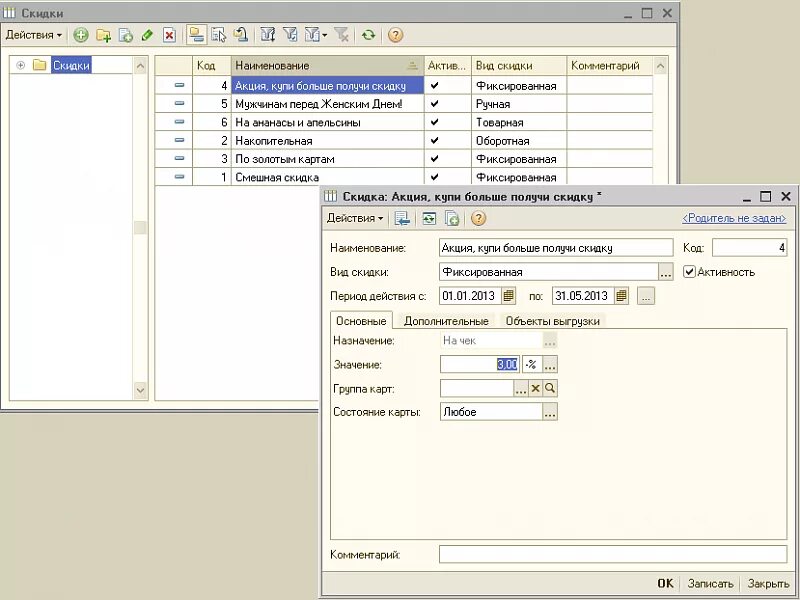The image size is (800, 600).
Task: Click the Значение field showing 3,00
Action: pyautogui.click(x=480, y=364)
